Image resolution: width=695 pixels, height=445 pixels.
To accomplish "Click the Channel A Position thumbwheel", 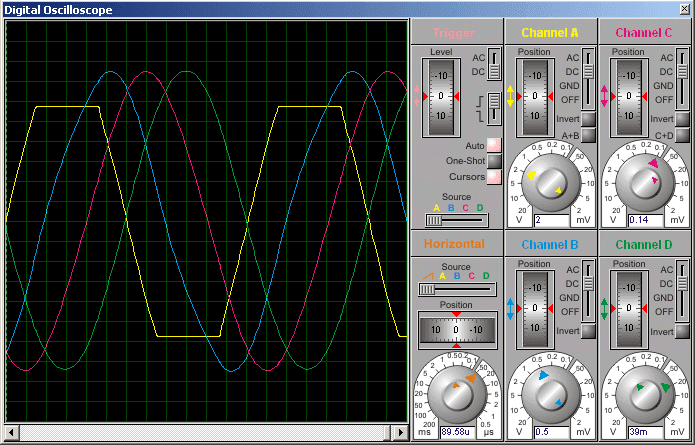I will (535, 97).
